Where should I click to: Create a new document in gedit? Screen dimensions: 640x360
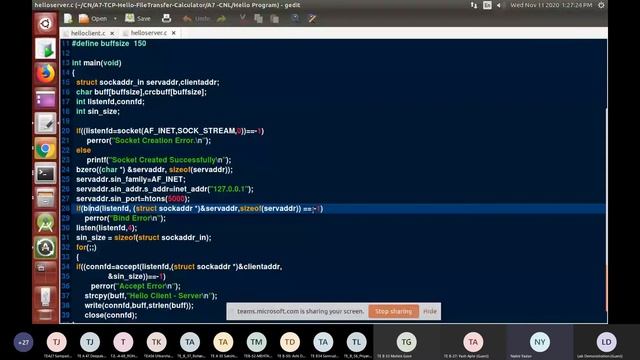[x=68, y=18]
